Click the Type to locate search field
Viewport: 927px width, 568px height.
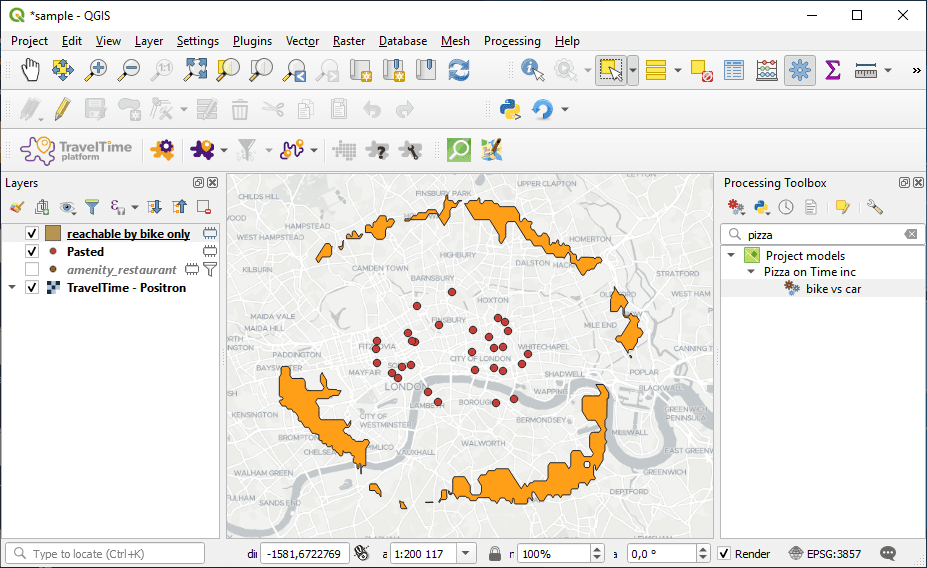[105, 554]
